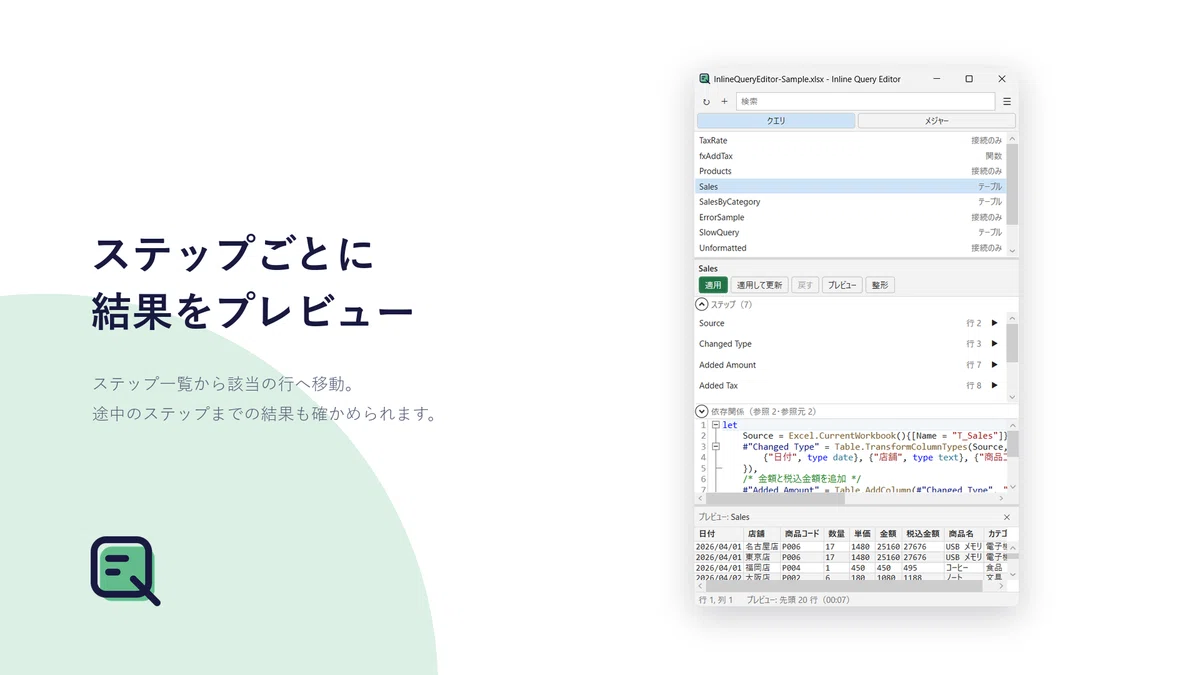1200x675 pixels.
Task: Select the ErrorSample query
Action: click(850, 217)
